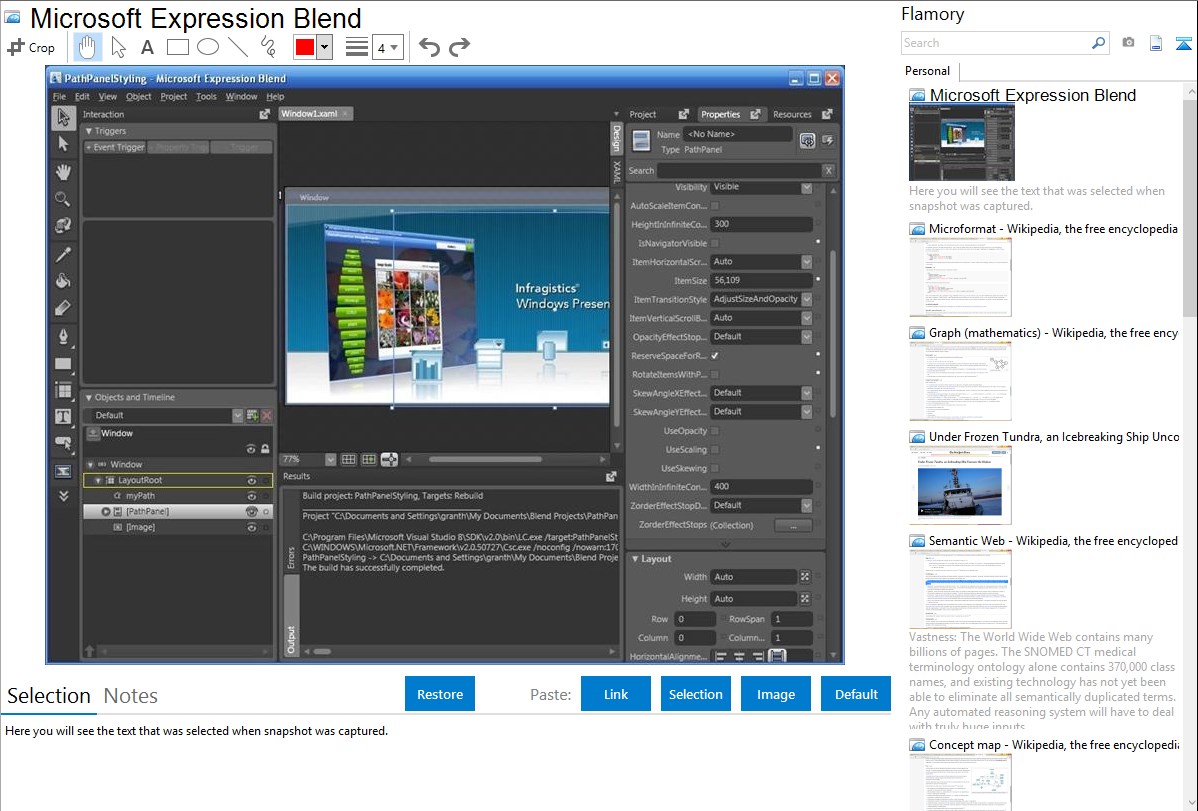Enable the UseSkewing checkbox
The image size is (1198, 811).
click(715, 469)
